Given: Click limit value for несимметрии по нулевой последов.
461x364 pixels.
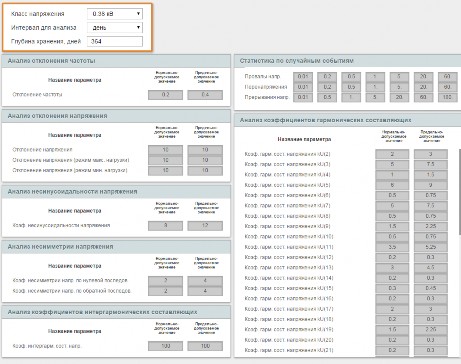Looking at the screenshot, I should [205, 281].
